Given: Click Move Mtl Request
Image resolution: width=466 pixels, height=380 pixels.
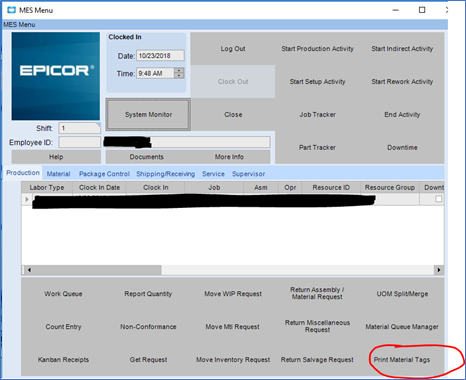Looking at the screenshot, I should 233,327.
